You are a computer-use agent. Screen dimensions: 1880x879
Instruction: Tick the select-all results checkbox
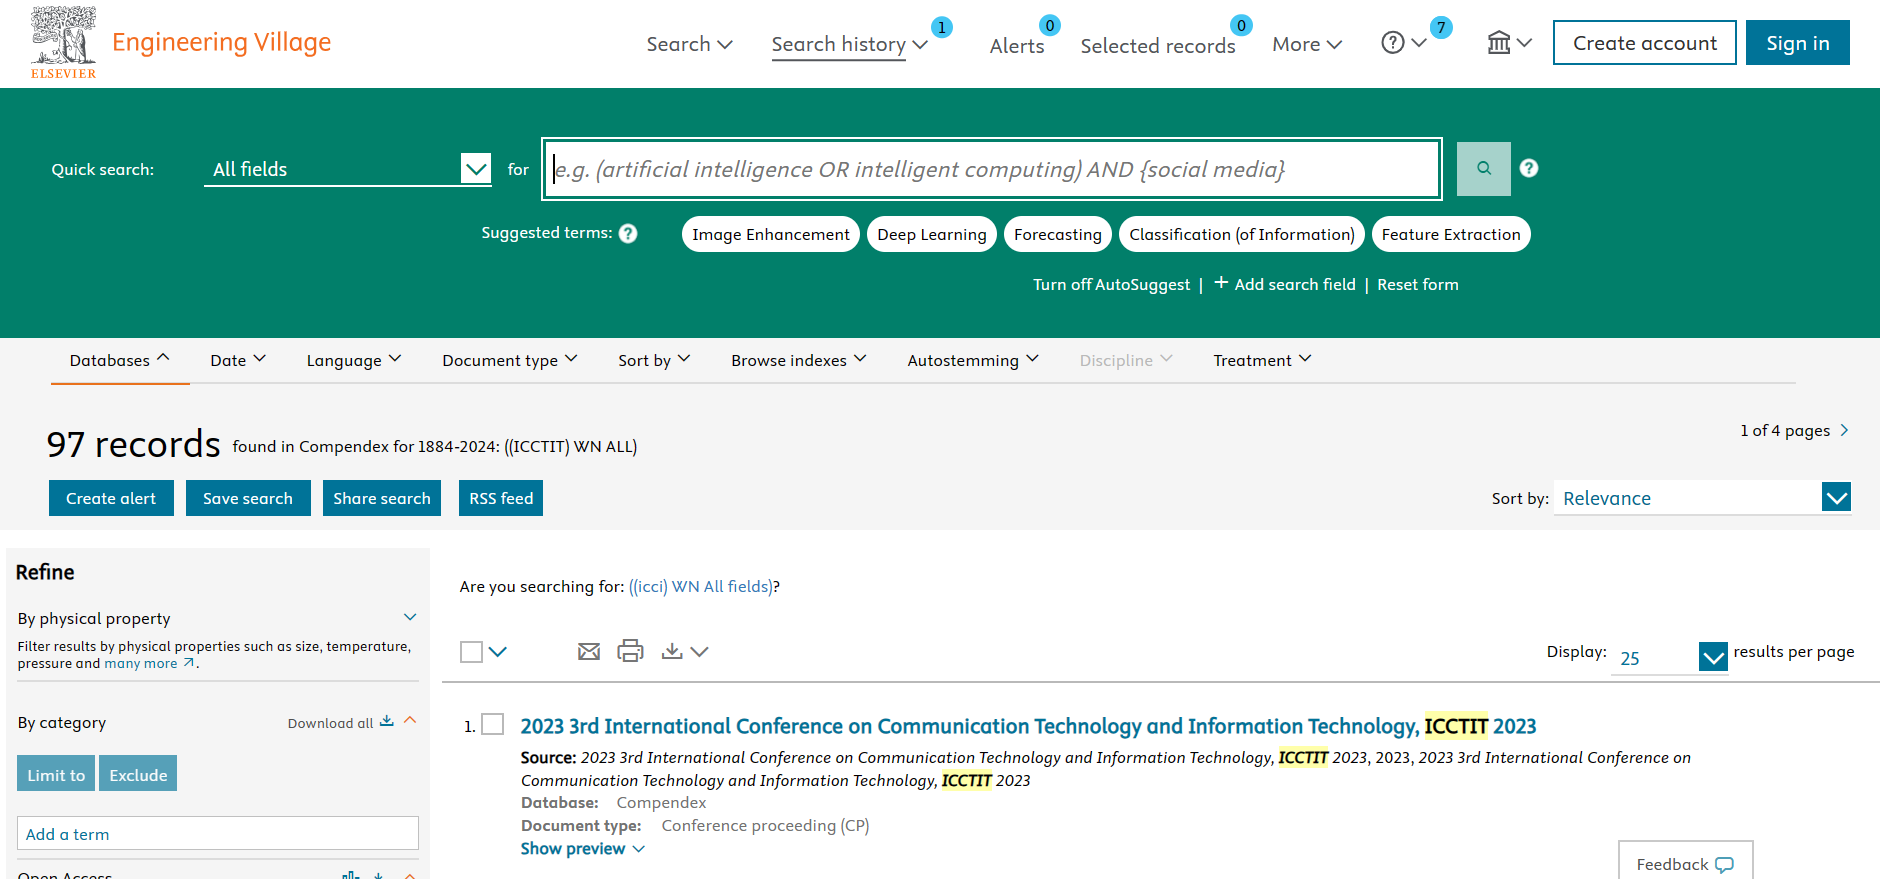click(x=471, y=652)
